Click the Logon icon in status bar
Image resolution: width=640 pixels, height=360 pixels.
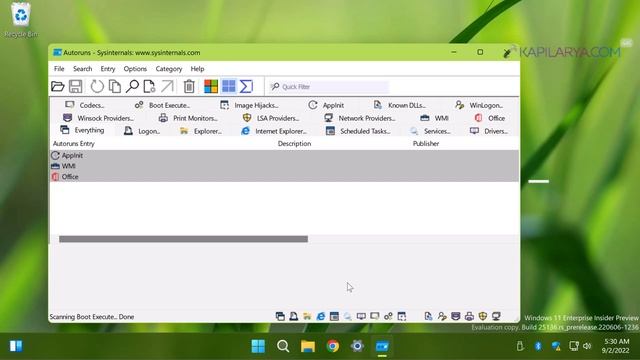point(293,316)
